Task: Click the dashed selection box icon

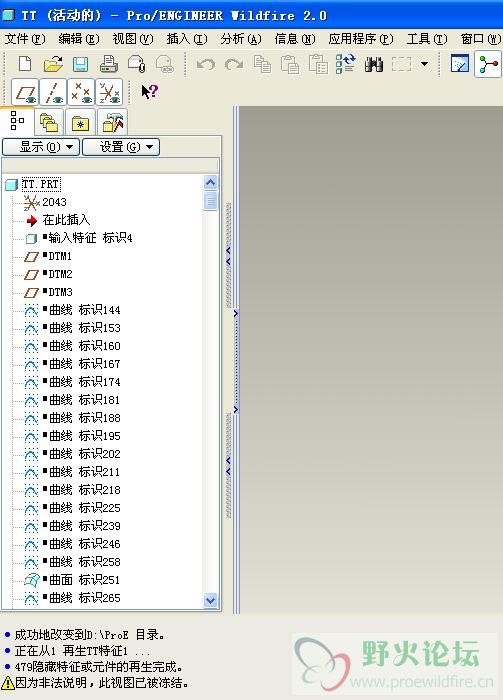Action: (x=401, y=64)
